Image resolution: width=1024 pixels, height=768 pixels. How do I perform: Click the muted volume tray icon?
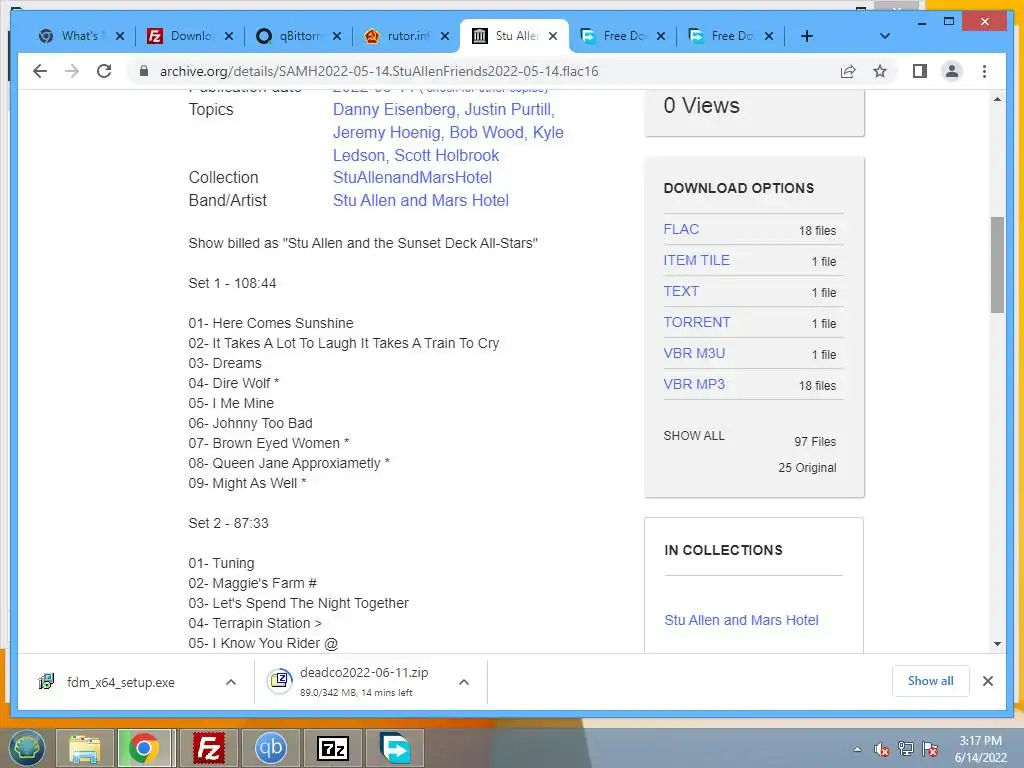(x=882, y=749)
